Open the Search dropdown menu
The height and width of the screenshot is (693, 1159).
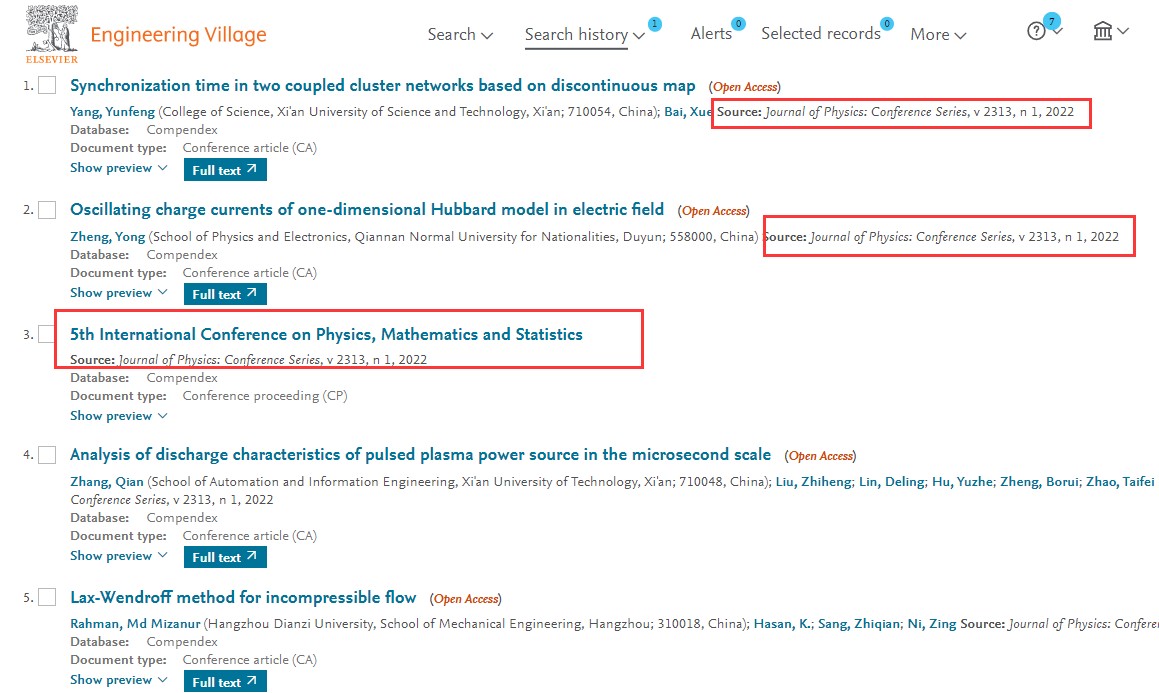pyautogui.click(x=460, y=35)
